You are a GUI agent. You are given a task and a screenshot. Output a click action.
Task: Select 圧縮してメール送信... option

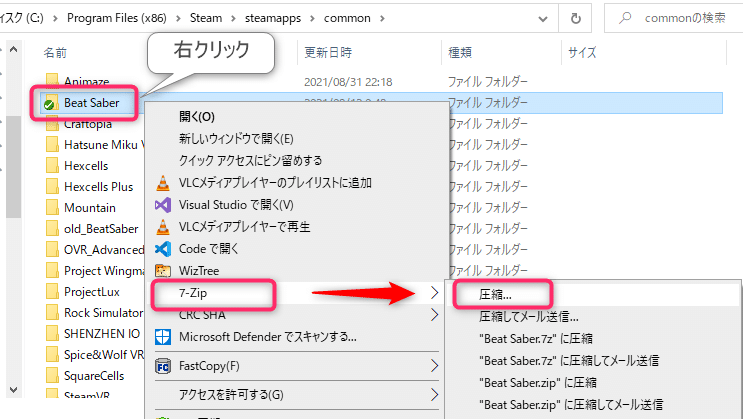coord(528,317)
